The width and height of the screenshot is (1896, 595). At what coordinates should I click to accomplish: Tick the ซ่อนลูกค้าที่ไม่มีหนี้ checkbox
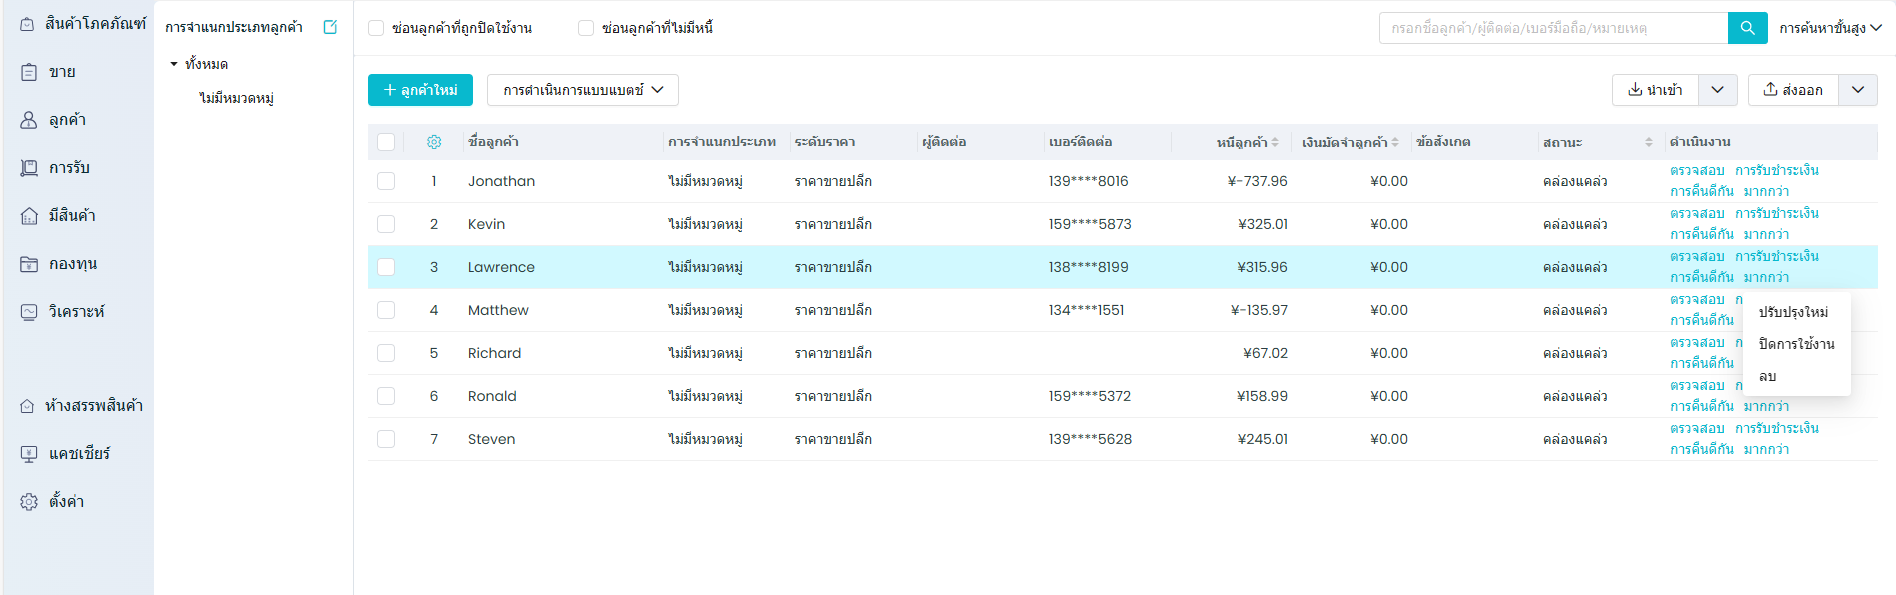pyautogui.click(x=586, y=28)
